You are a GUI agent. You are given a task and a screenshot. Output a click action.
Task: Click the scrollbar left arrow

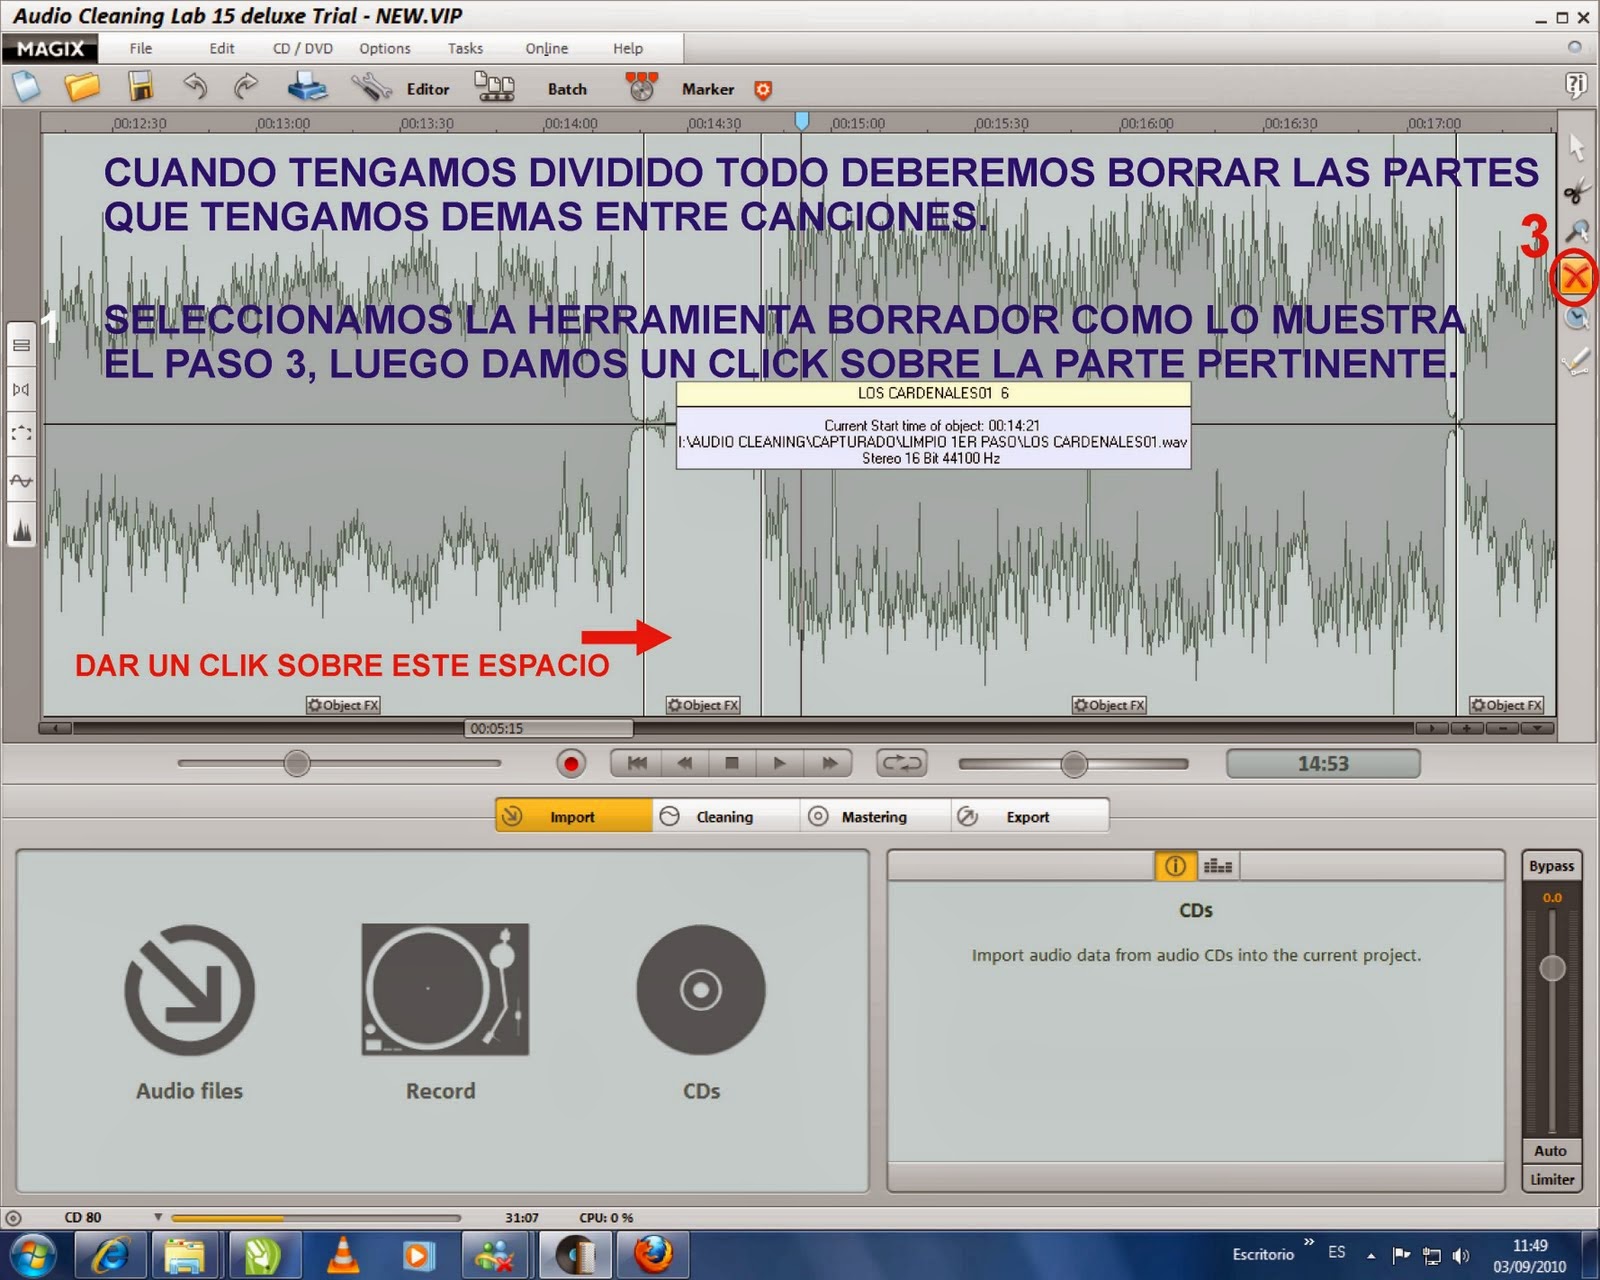(55, 728)
